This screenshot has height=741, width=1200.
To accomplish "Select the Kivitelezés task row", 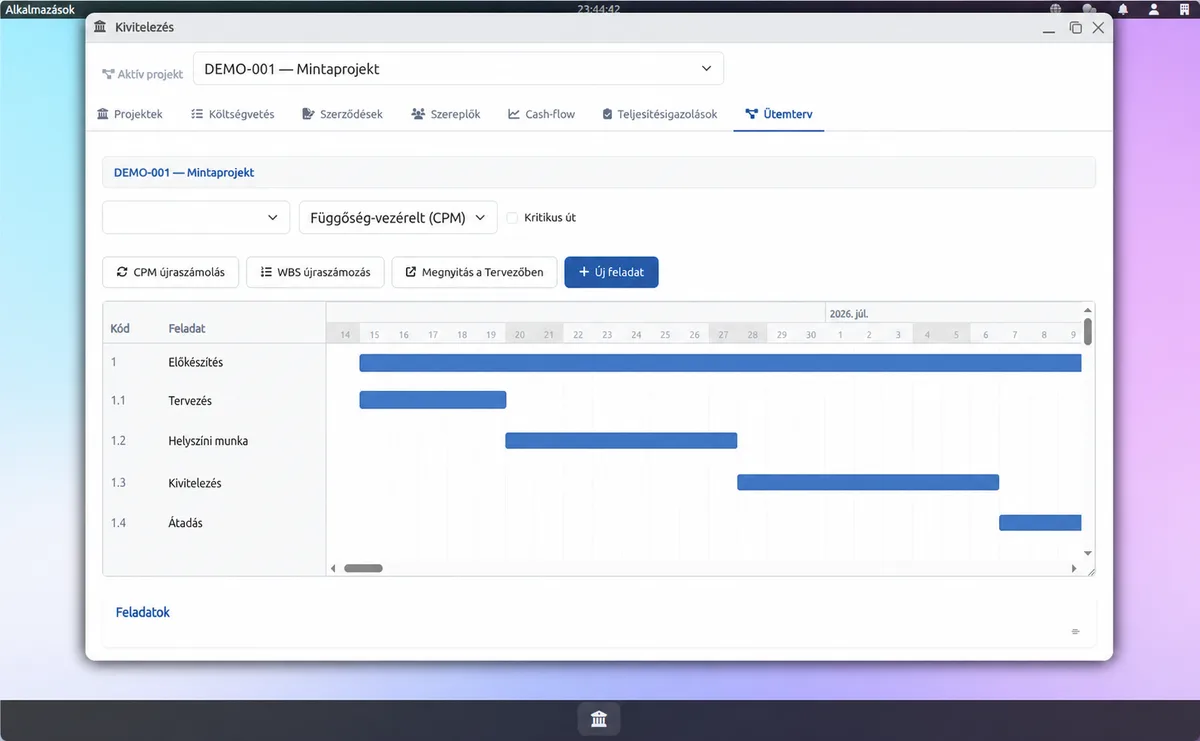I will 214,483.
